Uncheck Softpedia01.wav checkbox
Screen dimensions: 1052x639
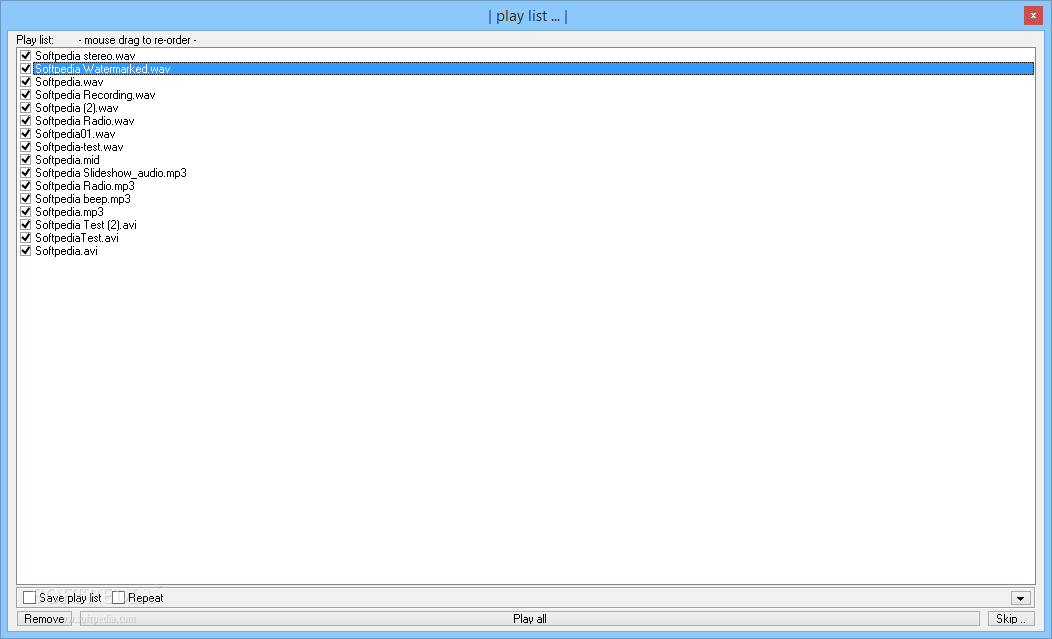click(x=25, y=134)
